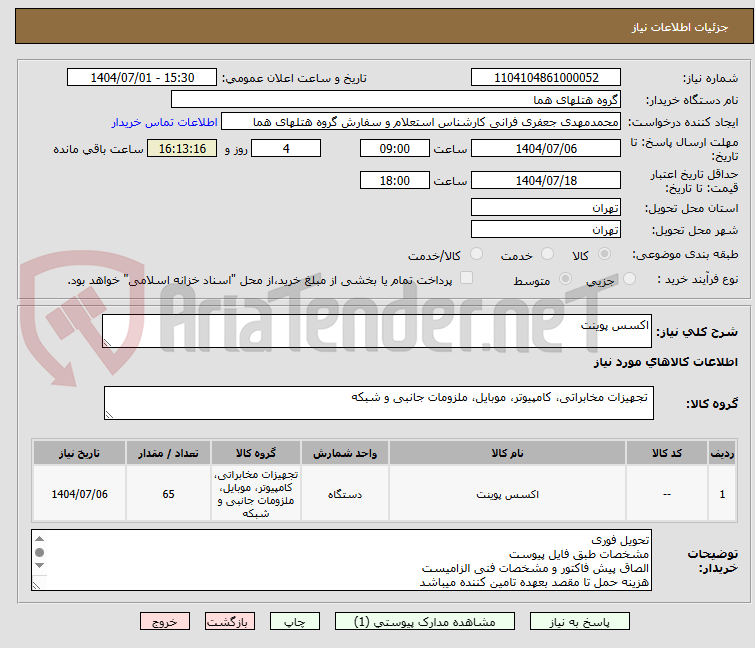The width and height of the screenshot is (755, 648).
Task: Open مشاهده مدارک پیوستی (1) attachments
Action: point(425,622)
